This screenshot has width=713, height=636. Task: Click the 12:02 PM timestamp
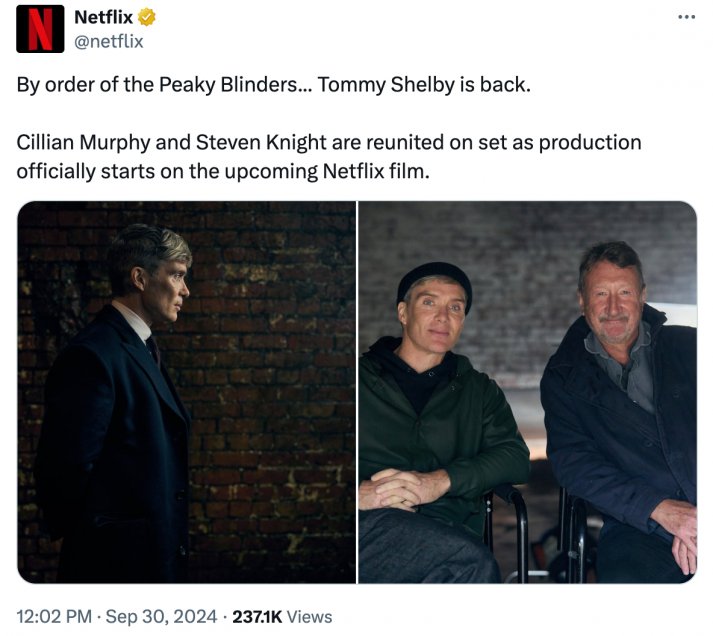click(x=52, y=617)
